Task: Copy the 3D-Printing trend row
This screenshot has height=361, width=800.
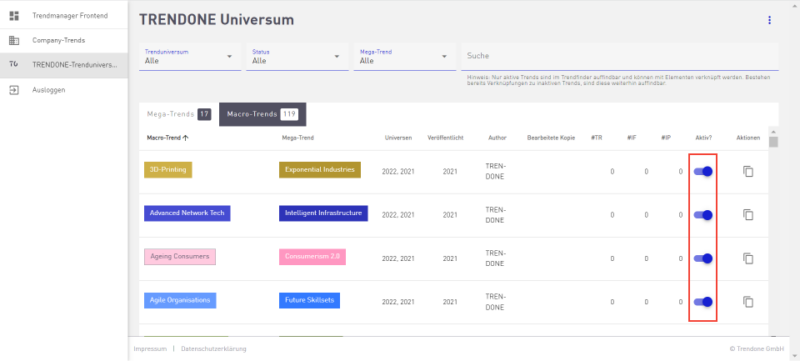Action: (x=748, y=172)
